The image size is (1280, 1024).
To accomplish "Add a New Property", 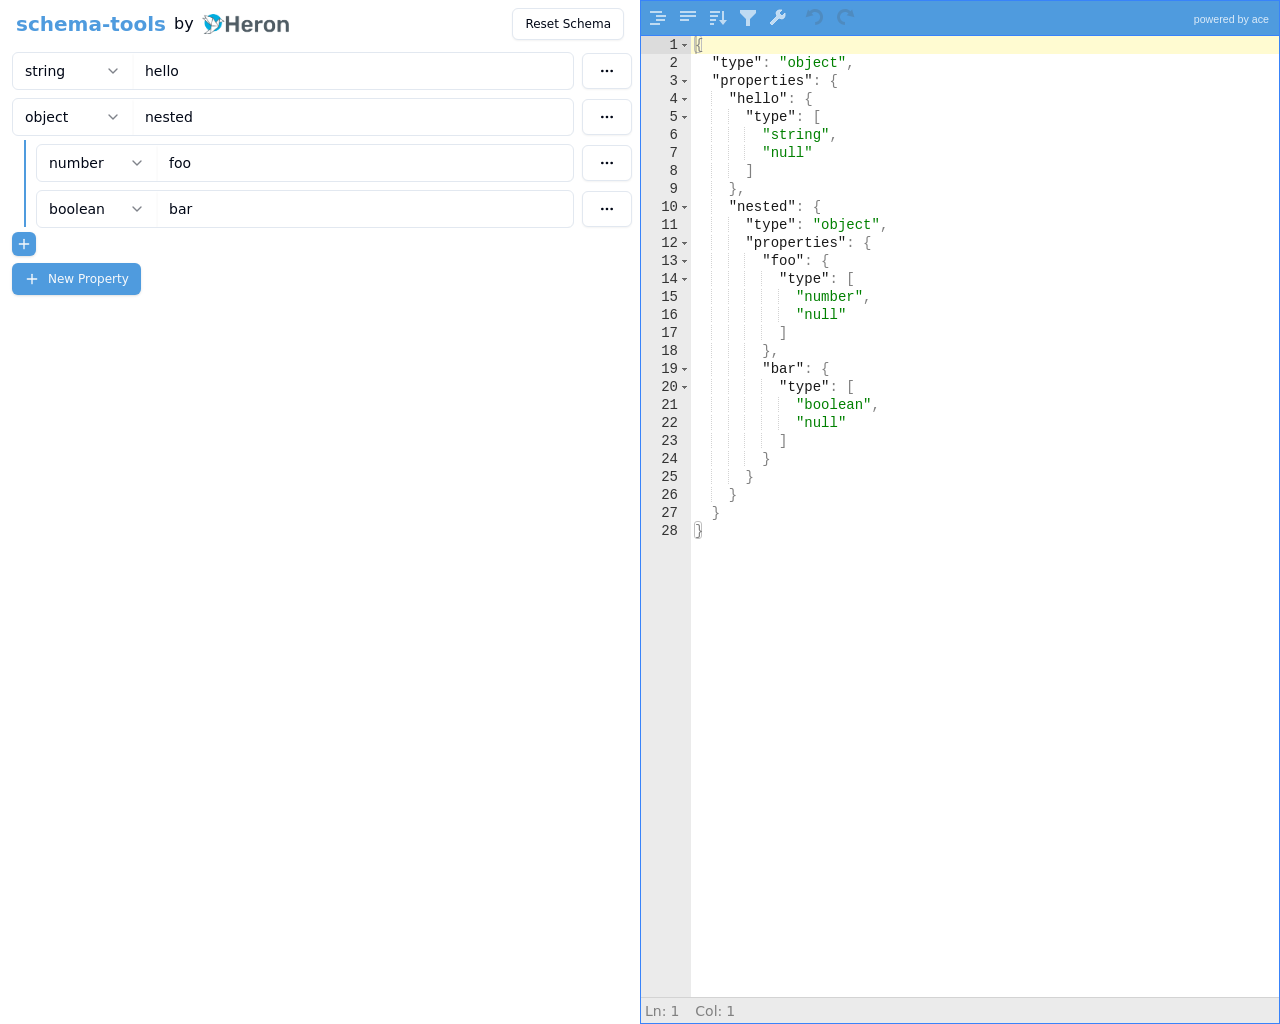I will click(76, 279).
